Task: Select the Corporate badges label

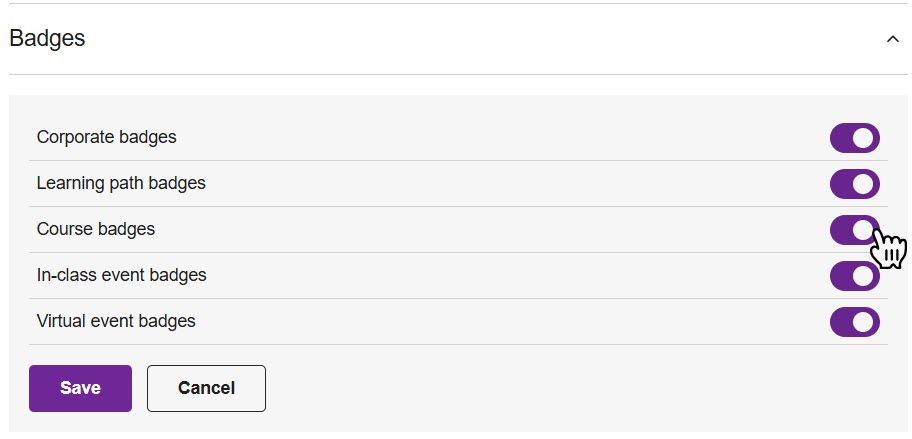Action: [x=106, y=138]
